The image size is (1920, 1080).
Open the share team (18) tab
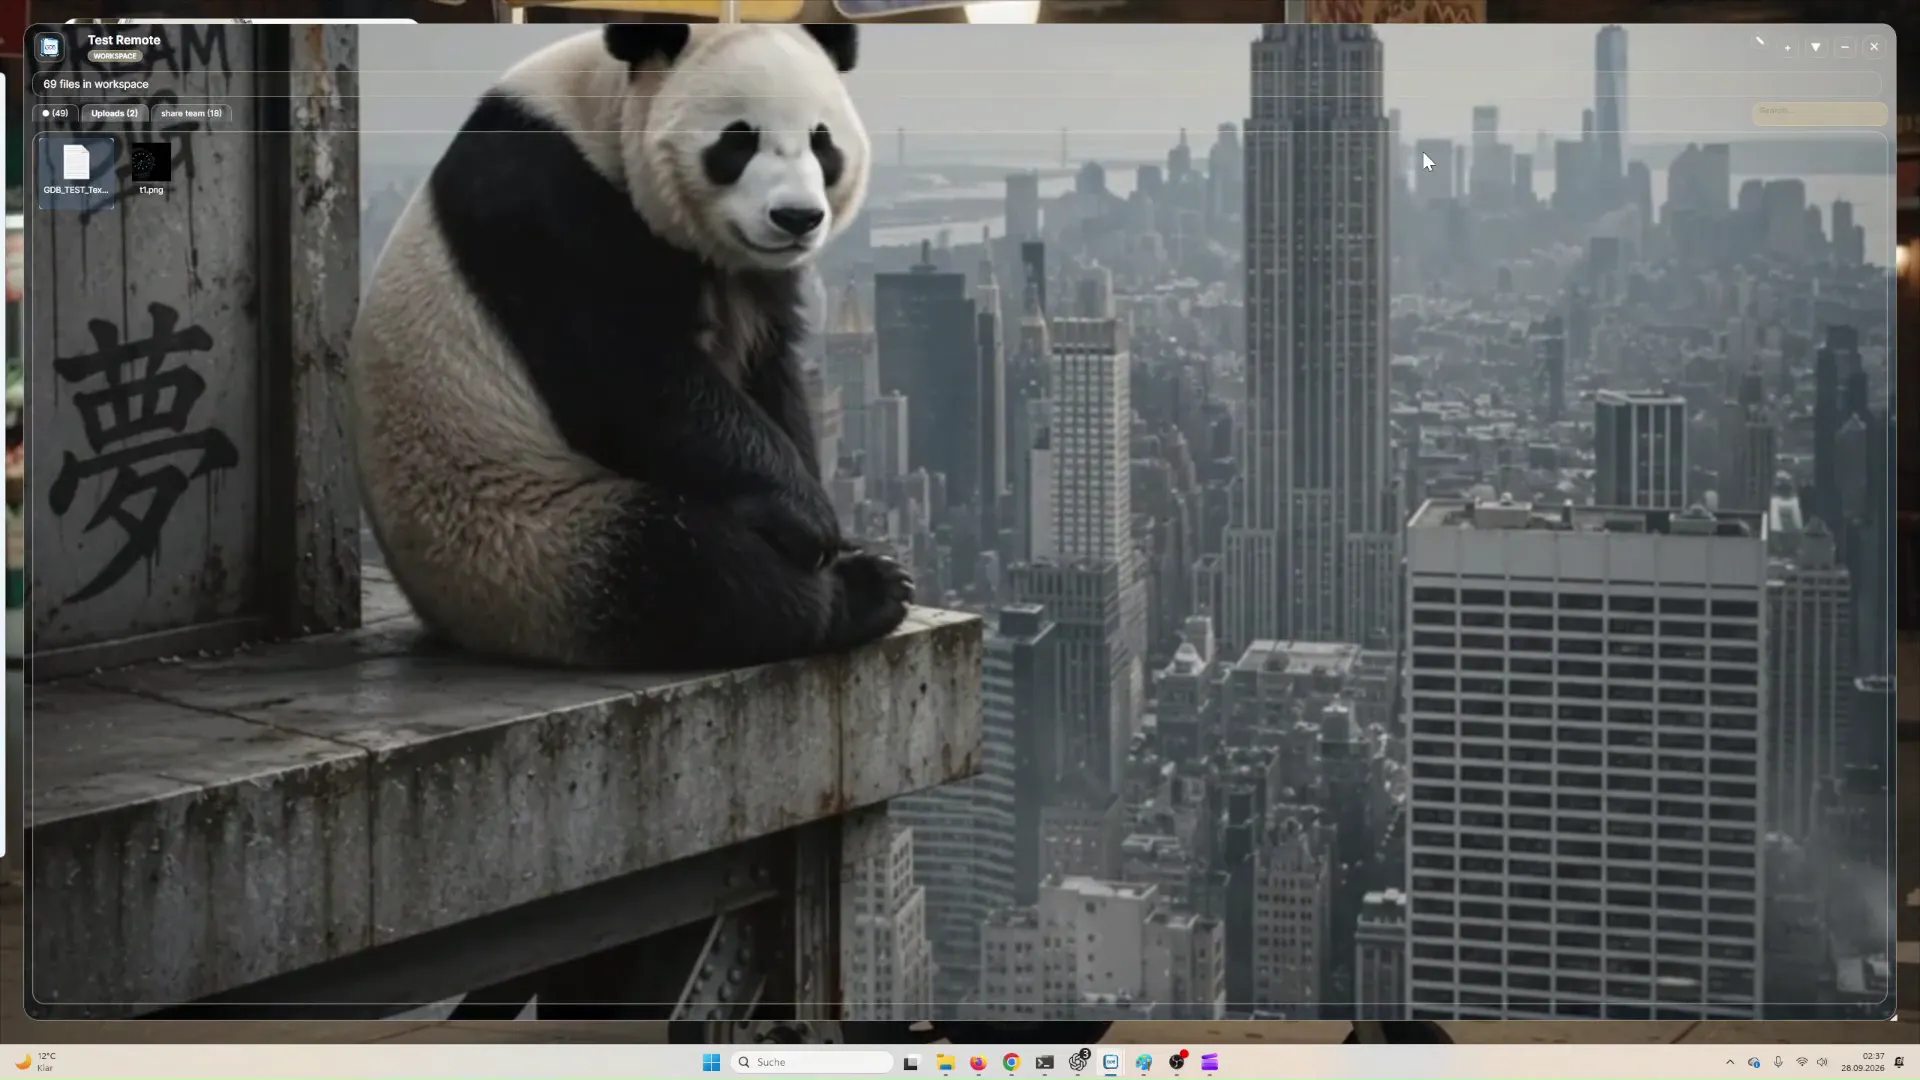(191, 113)
